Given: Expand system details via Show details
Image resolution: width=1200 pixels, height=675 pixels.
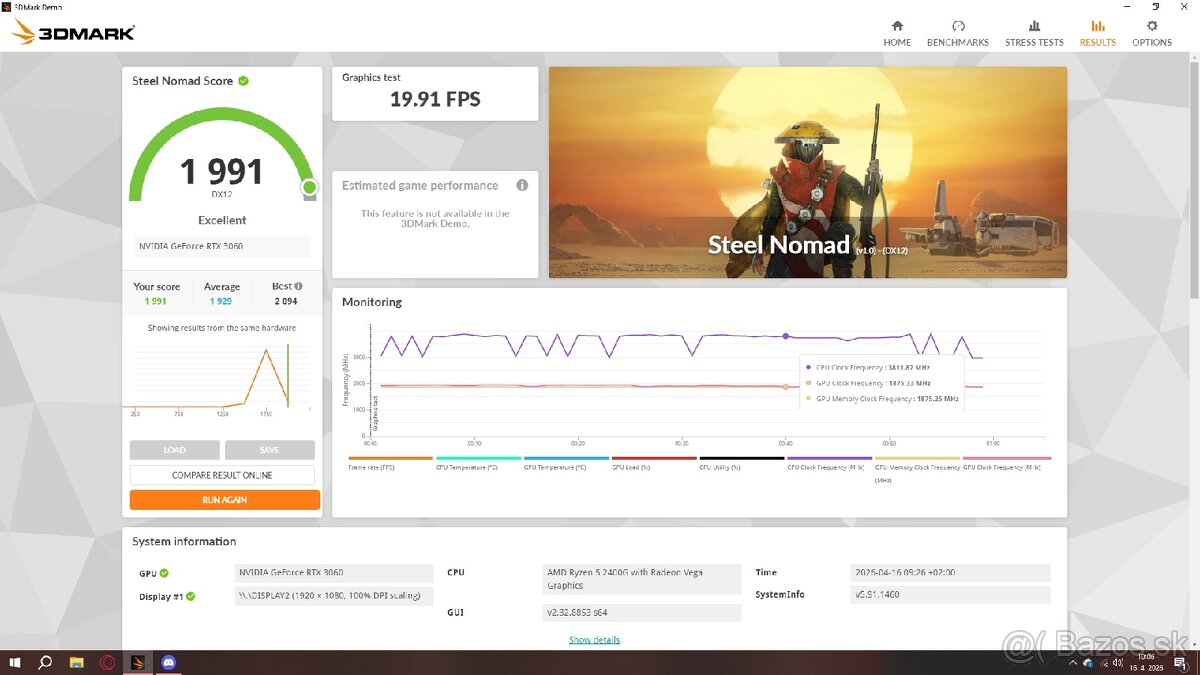Looking at the screenshot, I should click(594, 639).
